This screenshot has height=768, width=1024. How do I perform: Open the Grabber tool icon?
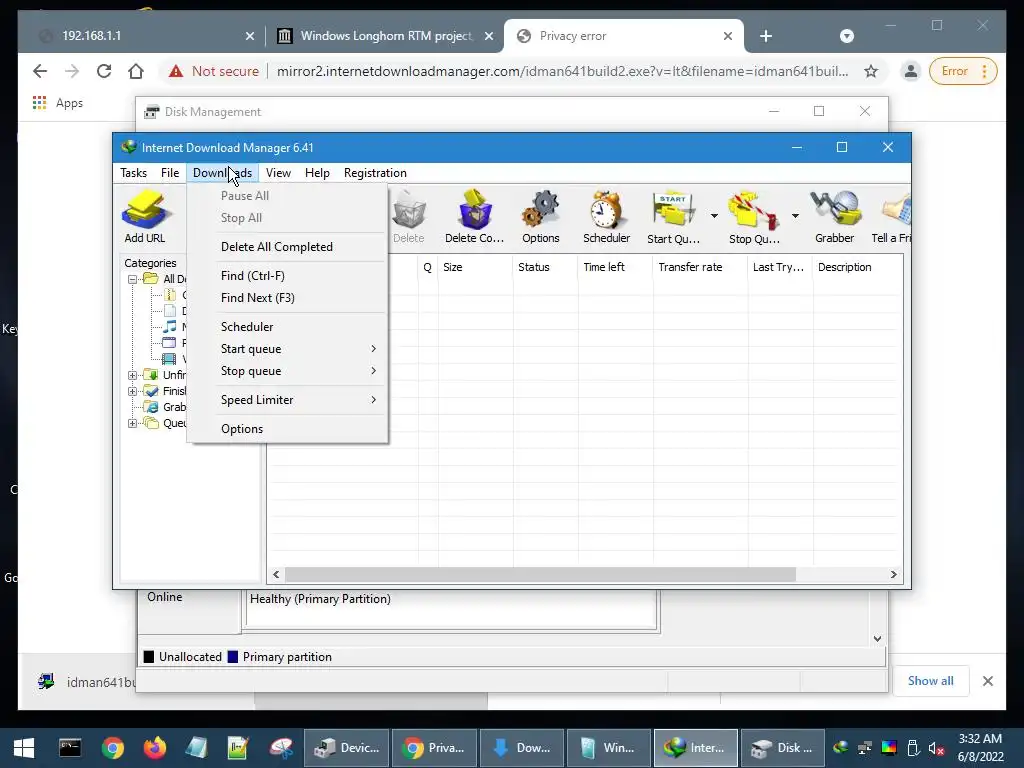coord(835,217)
